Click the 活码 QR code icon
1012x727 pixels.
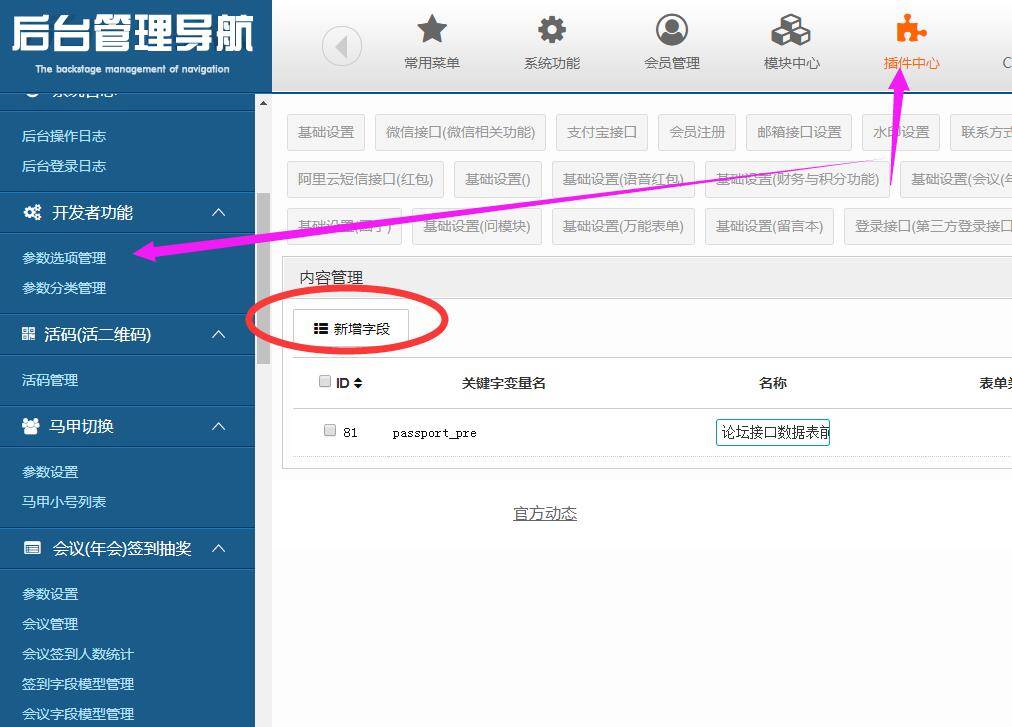coord(28,334)
